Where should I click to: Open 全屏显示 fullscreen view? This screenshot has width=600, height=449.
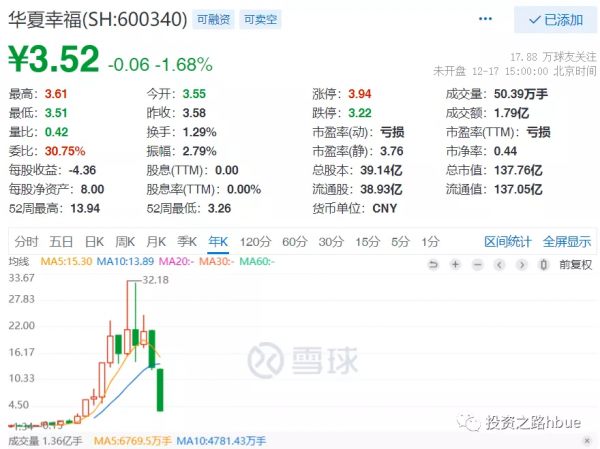(567, 242)
